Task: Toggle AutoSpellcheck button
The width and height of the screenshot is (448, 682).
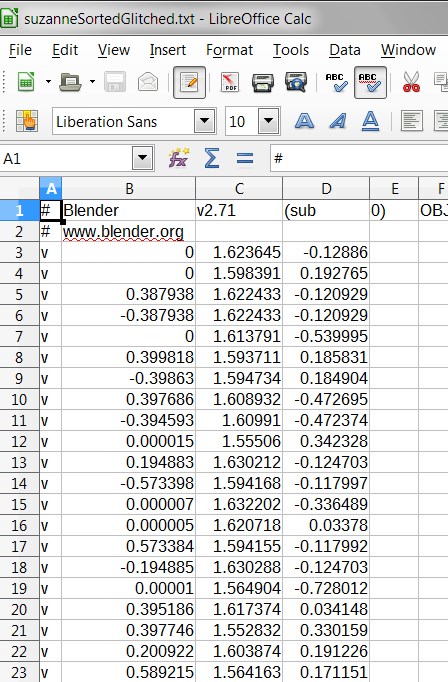Action: [x=370, y=82]
